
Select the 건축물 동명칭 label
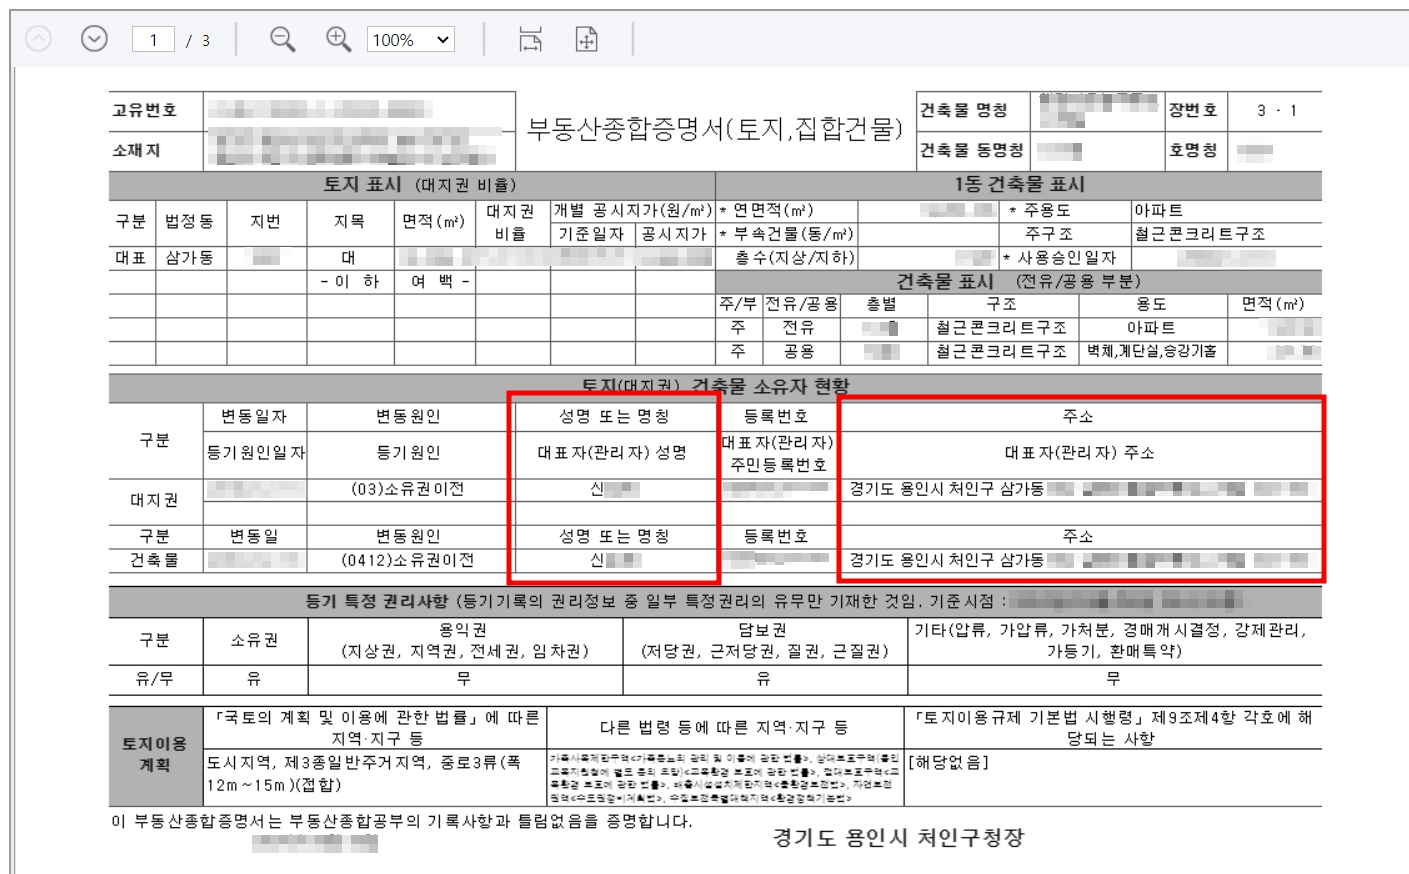click(x=972, y=150)
